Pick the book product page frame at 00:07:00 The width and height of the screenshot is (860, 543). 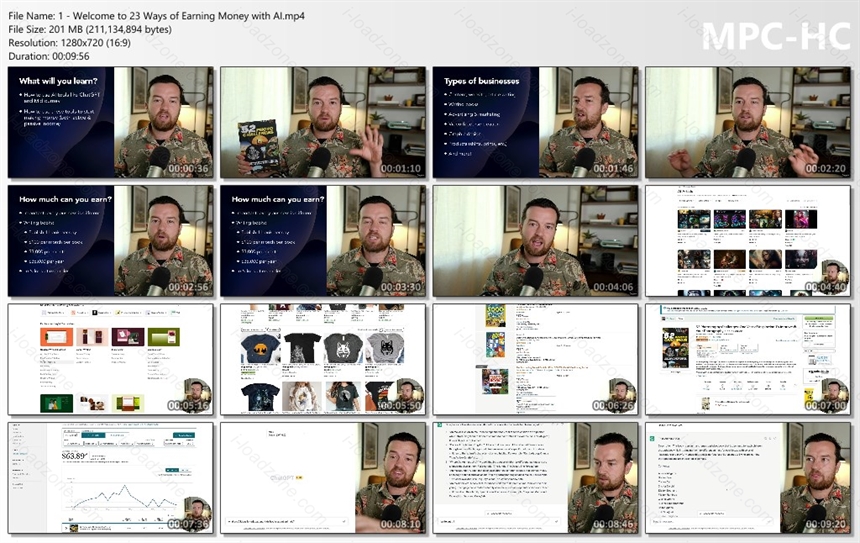pyautogui.click(x=748, y=359)
